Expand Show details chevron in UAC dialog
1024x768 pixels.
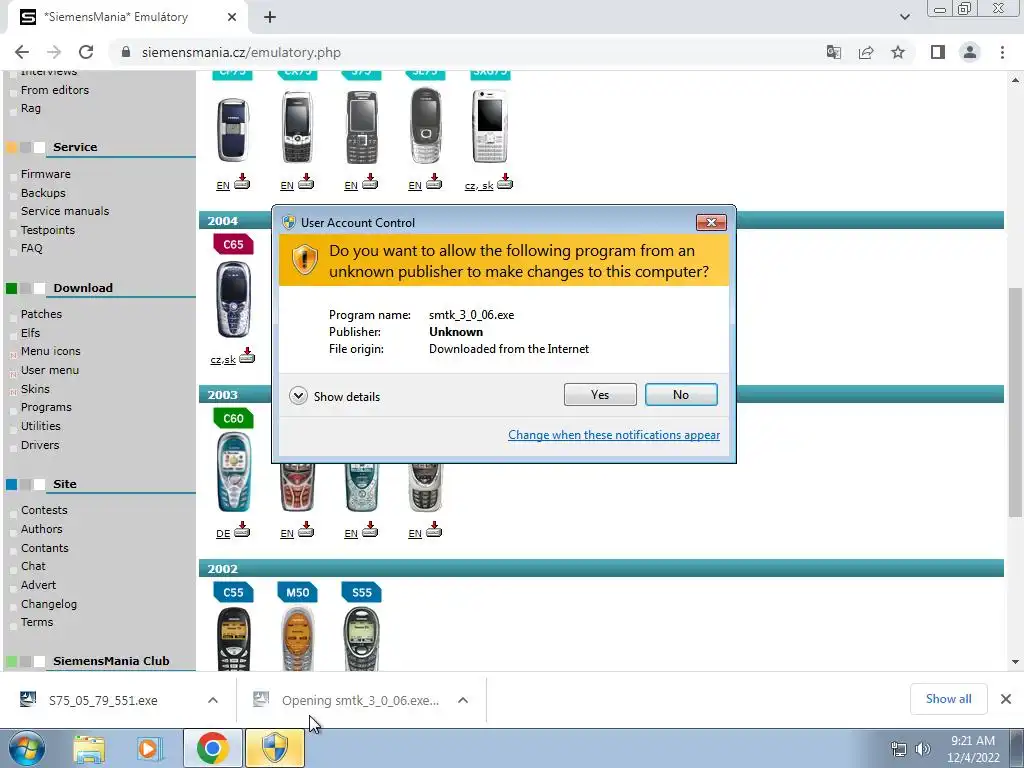coord(298,396)
